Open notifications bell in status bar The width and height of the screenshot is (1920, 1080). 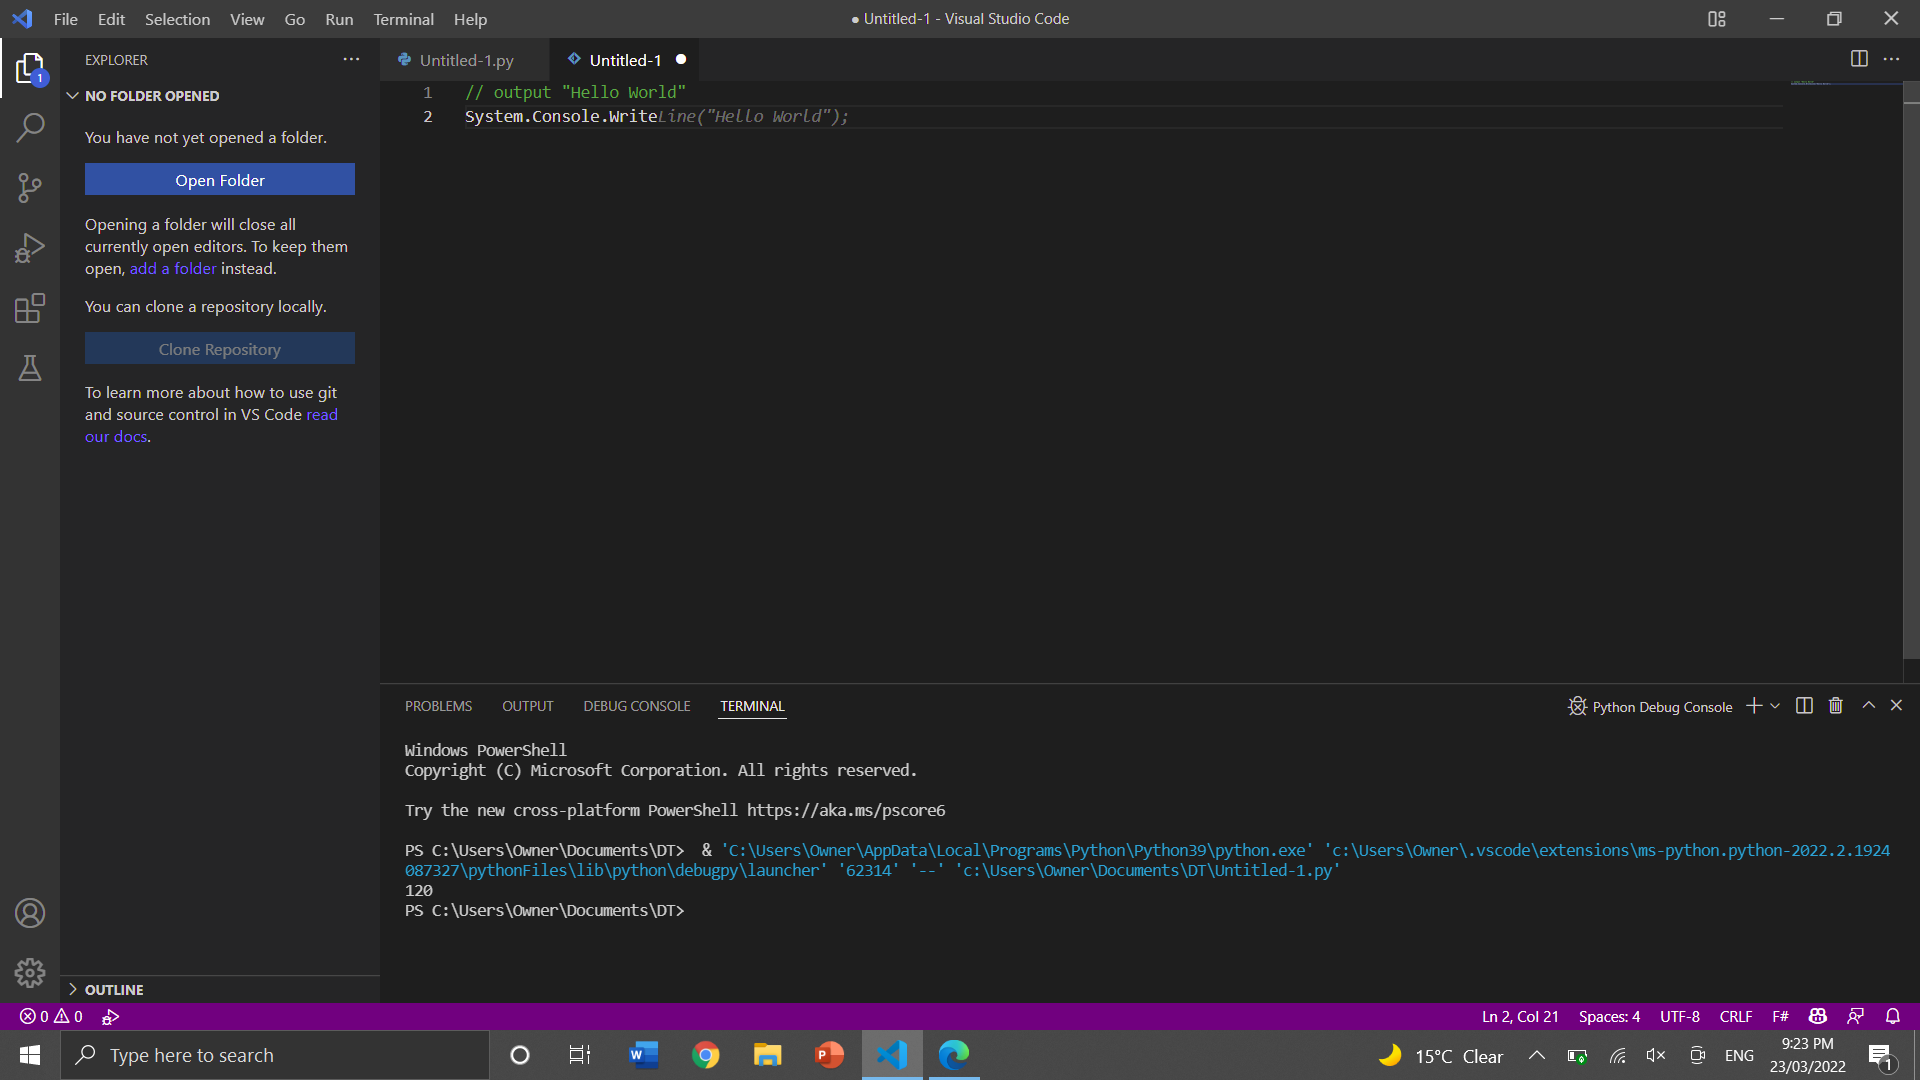tap(1893, 1016)
